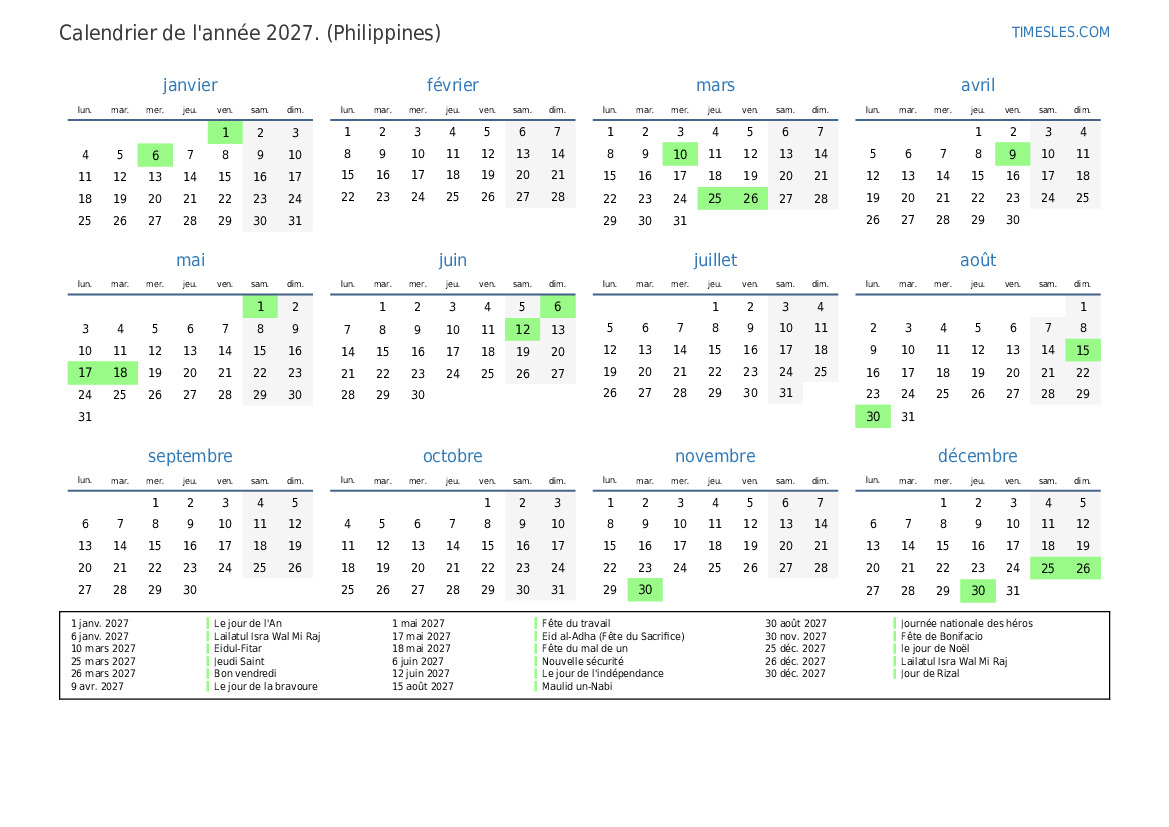This screenshot has height=827, width=1169.
Task: Click highlighted December 26 holiday cell
Action: (1083, 568)
